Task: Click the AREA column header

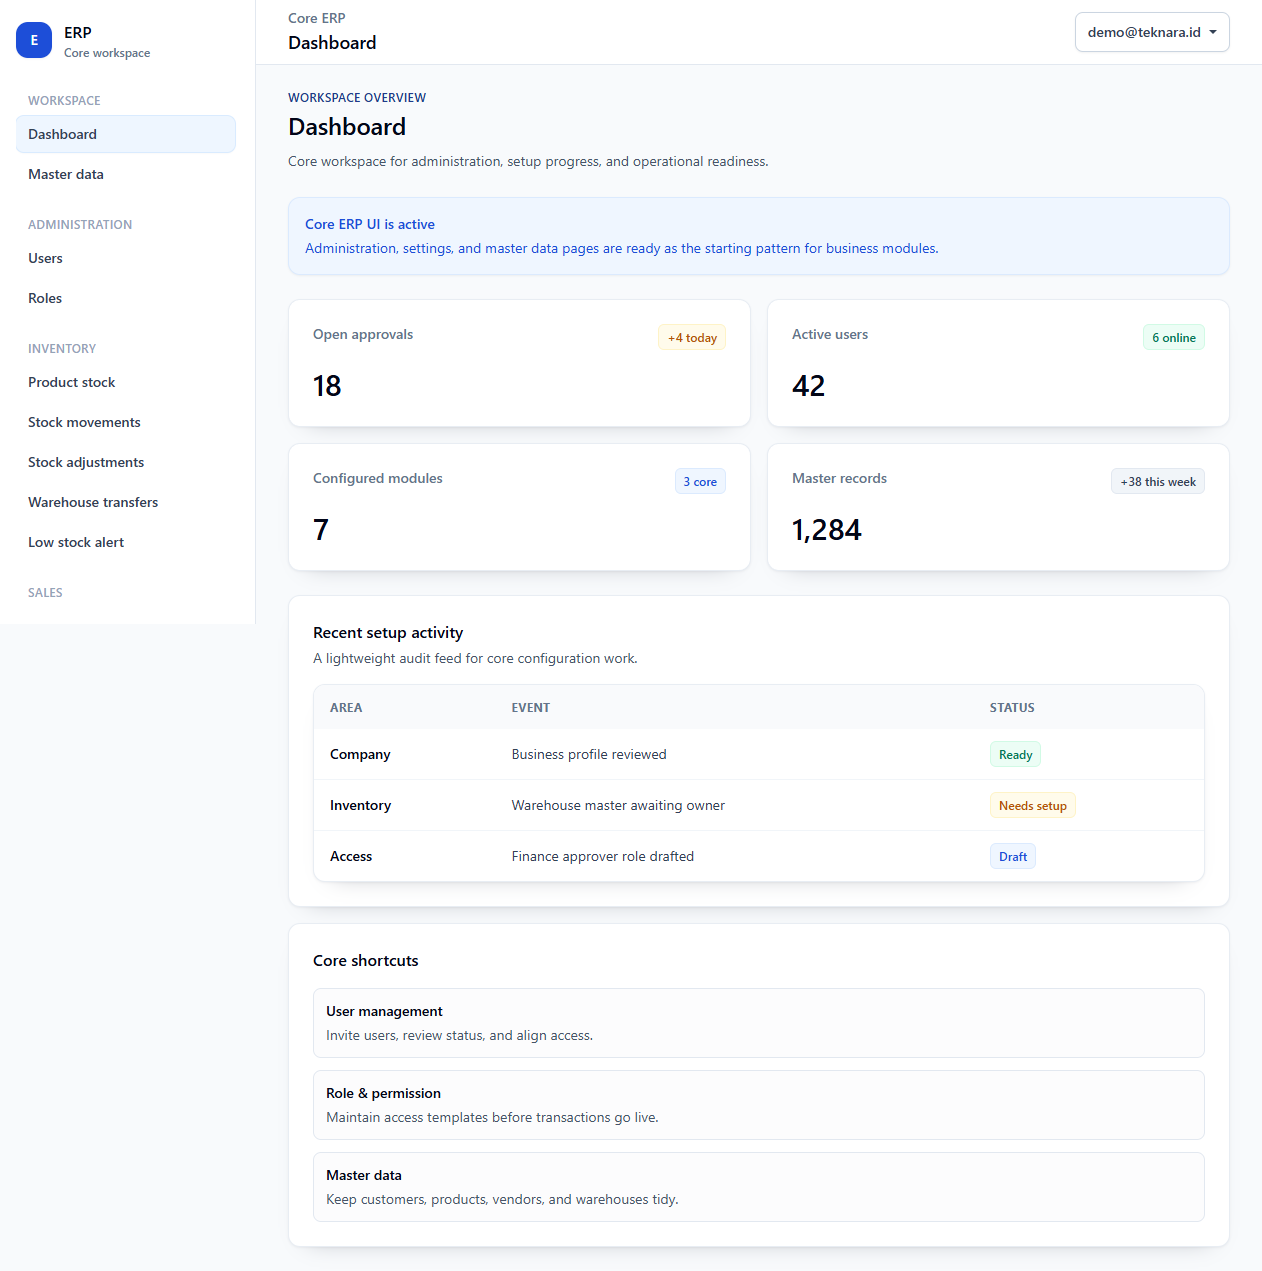Action: tap(346, 708)
